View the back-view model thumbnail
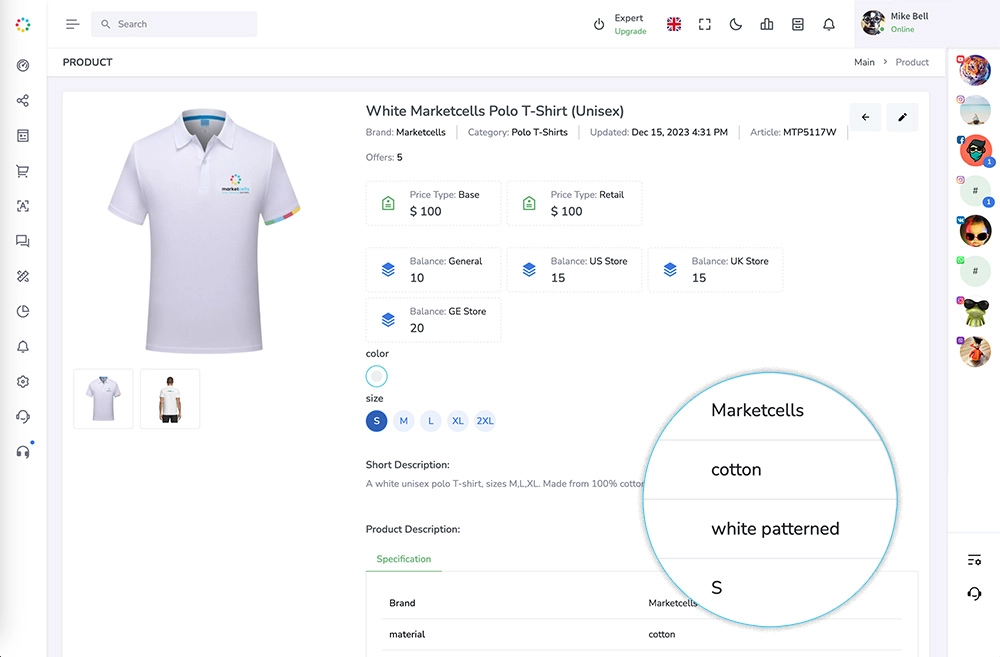Screen dimensions: 1000x657 coord(170,398)
